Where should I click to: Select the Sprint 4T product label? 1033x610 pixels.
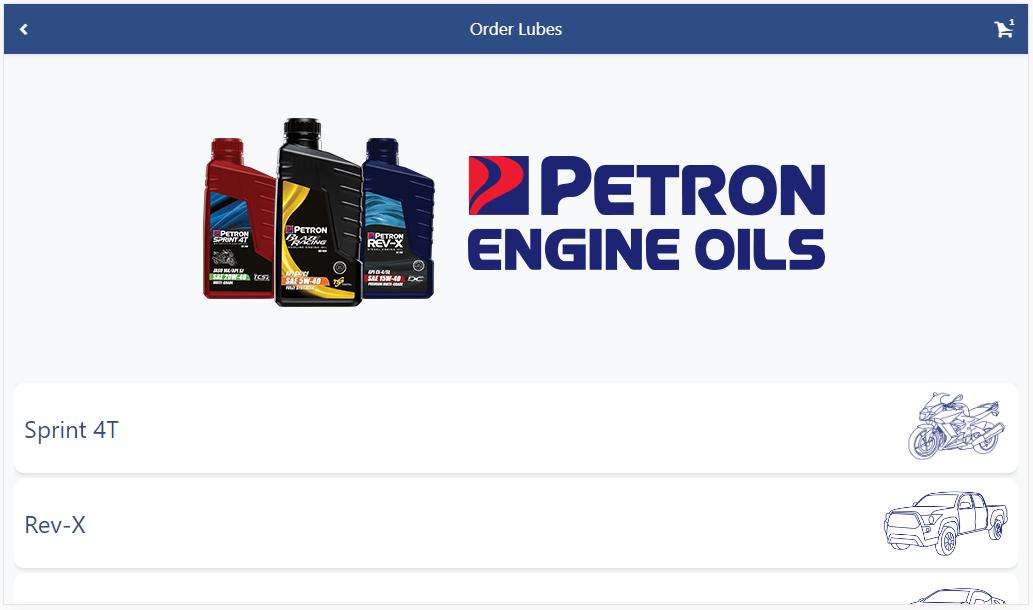click(x=71, y=430)
